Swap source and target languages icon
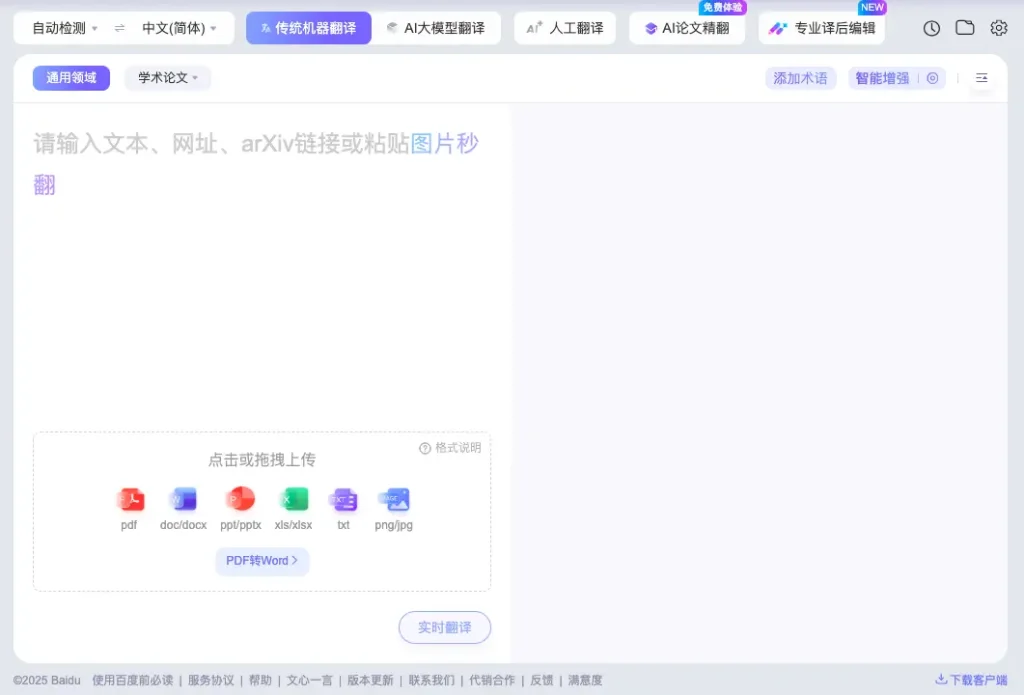Screen dimensions: 1024x695 pos(120,28)
